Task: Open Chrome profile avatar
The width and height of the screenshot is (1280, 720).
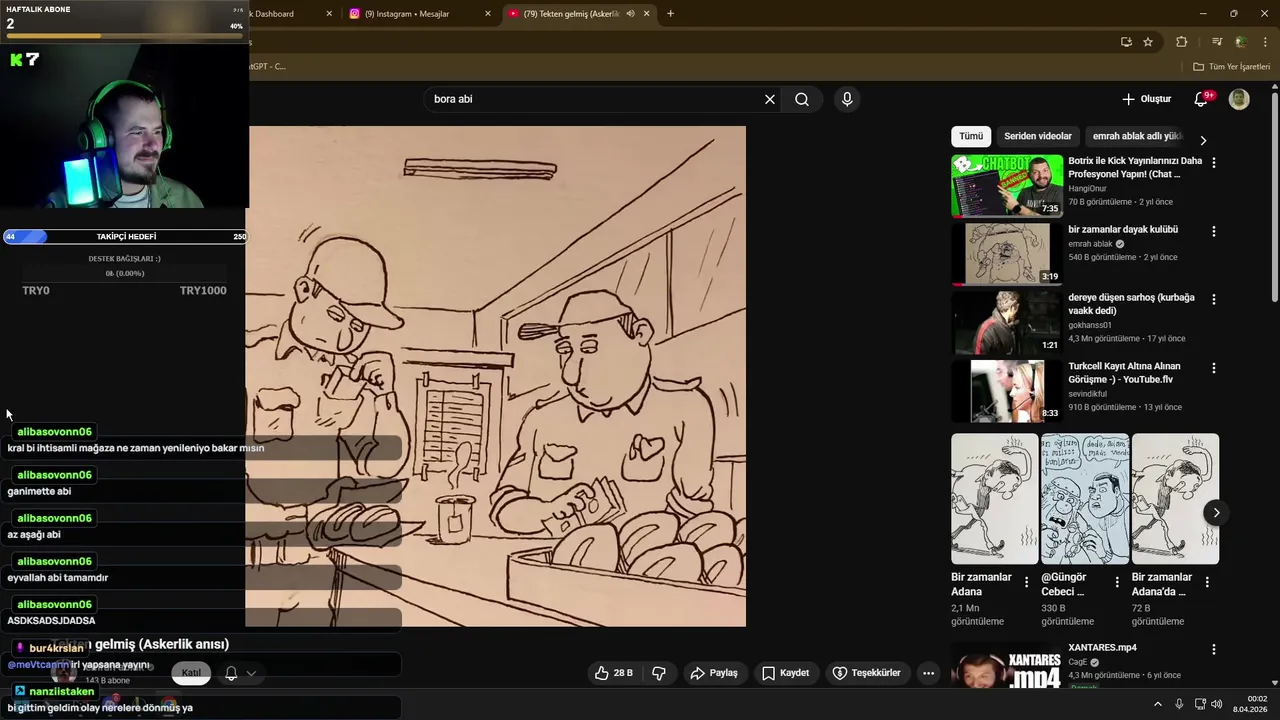Action: (1240, 42)
